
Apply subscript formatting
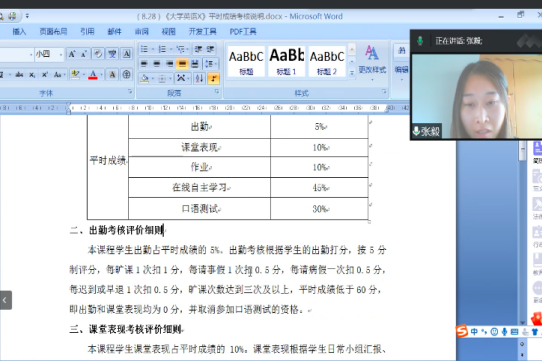[x=32, y=75]
